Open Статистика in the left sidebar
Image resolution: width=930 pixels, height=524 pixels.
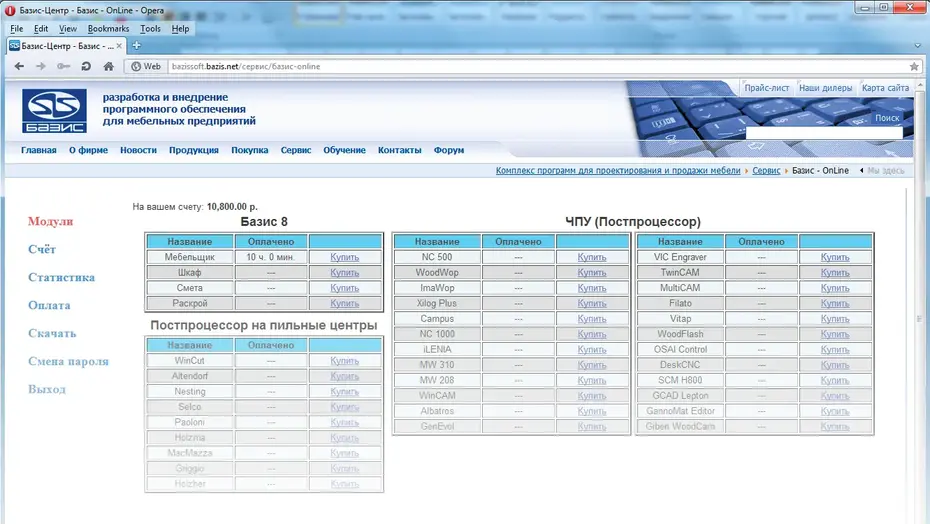(61, 277)
